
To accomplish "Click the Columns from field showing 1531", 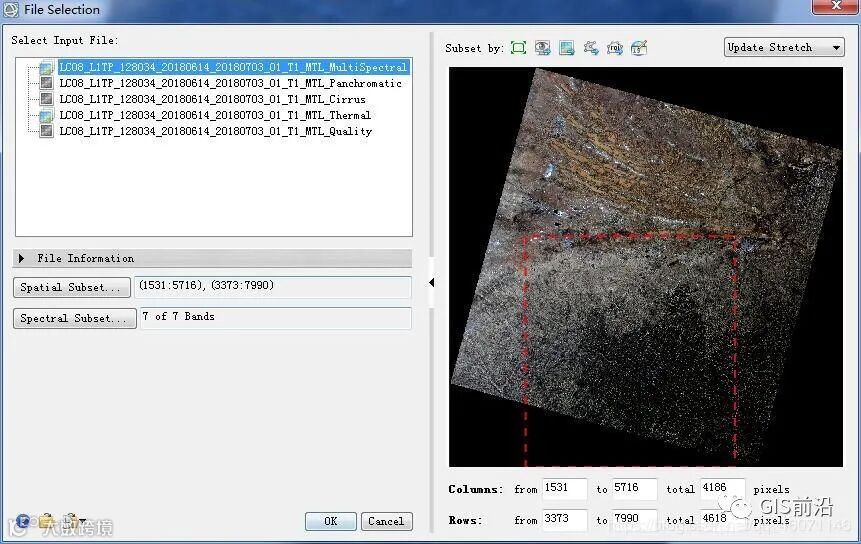I will point(564,488).
